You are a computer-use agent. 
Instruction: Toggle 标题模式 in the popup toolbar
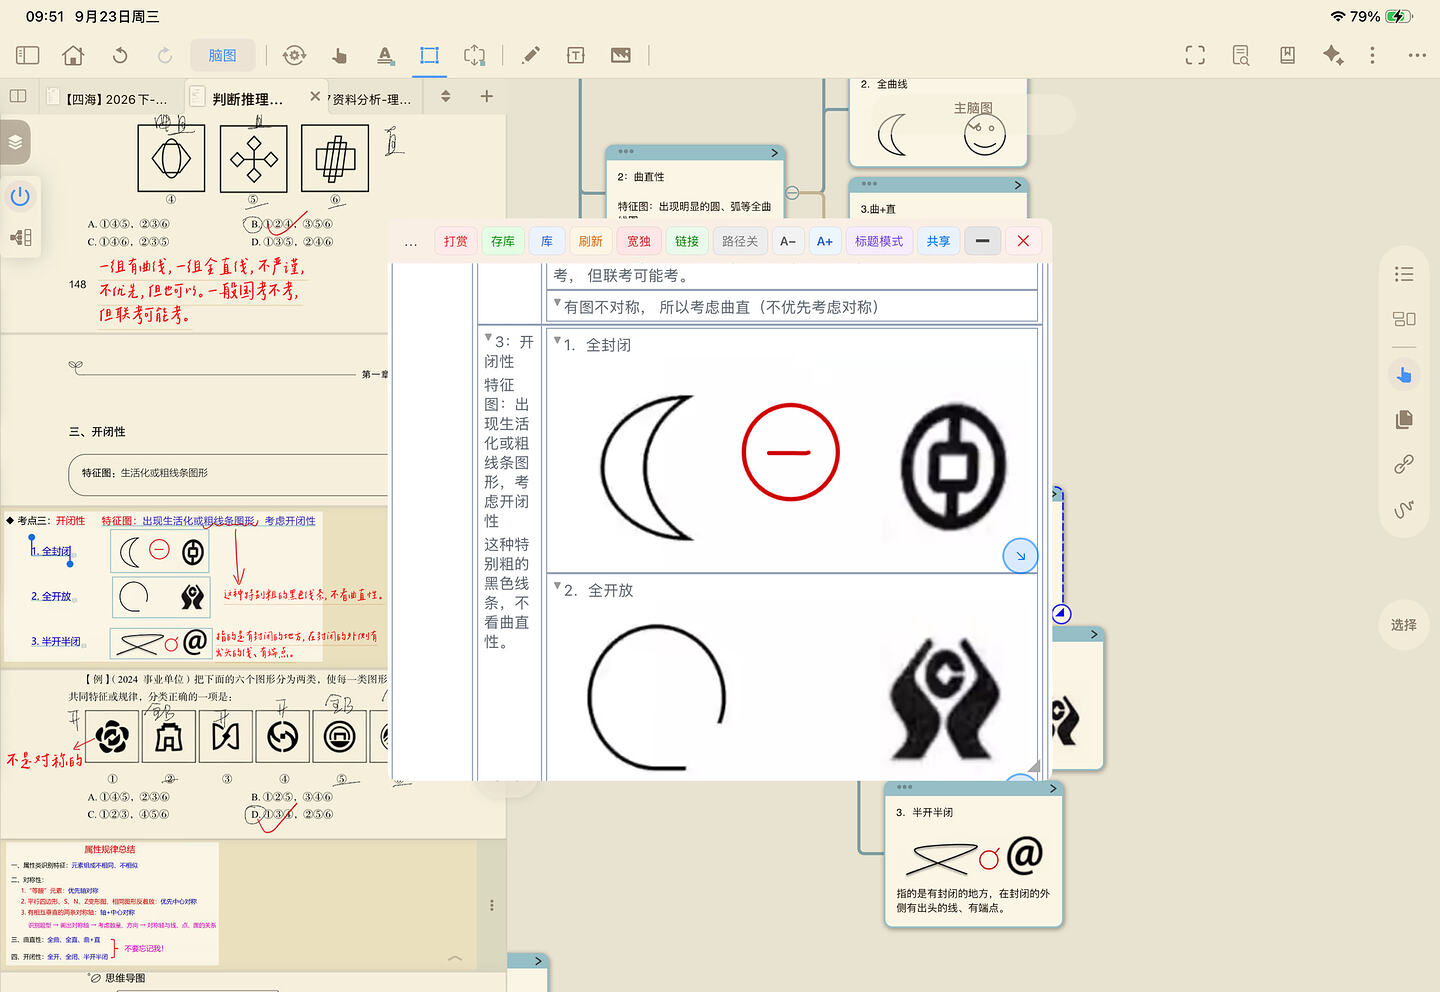coord(879,241)
